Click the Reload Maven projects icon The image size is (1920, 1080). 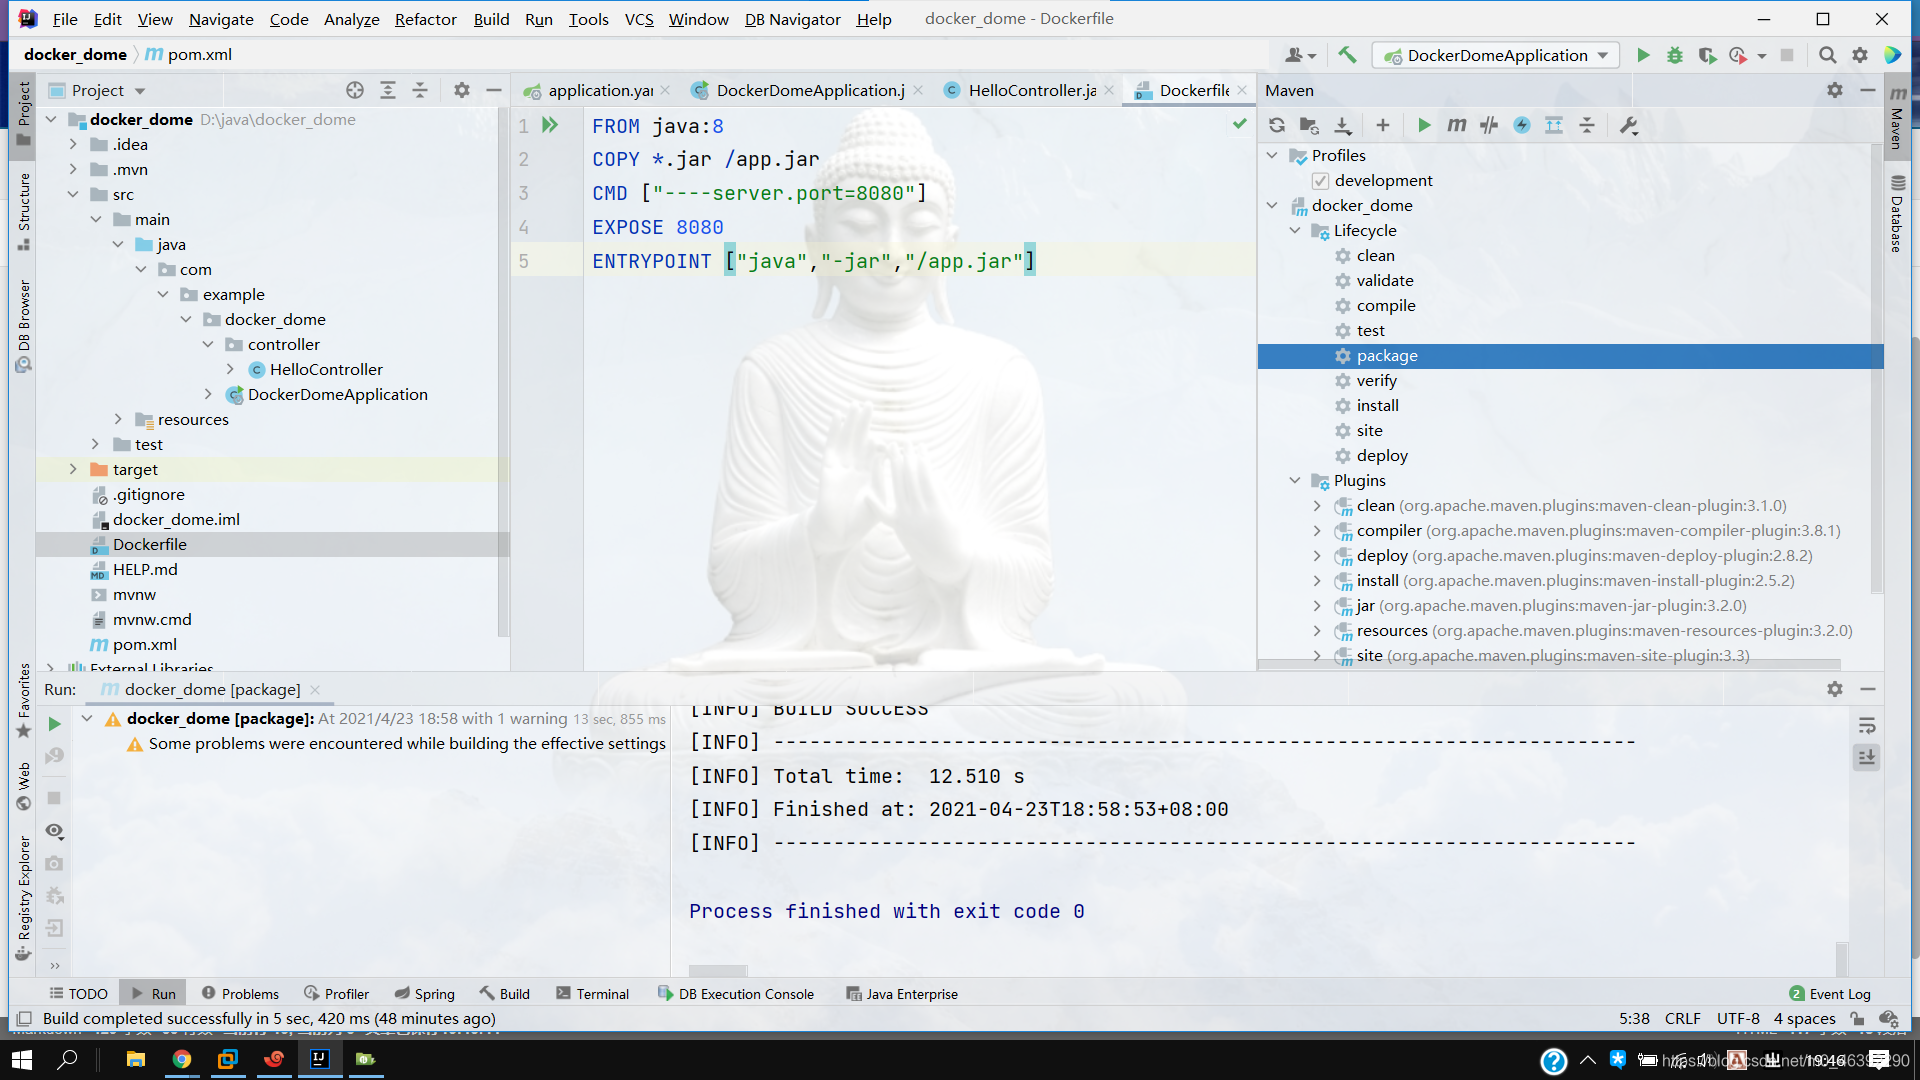pos(1277,125)
